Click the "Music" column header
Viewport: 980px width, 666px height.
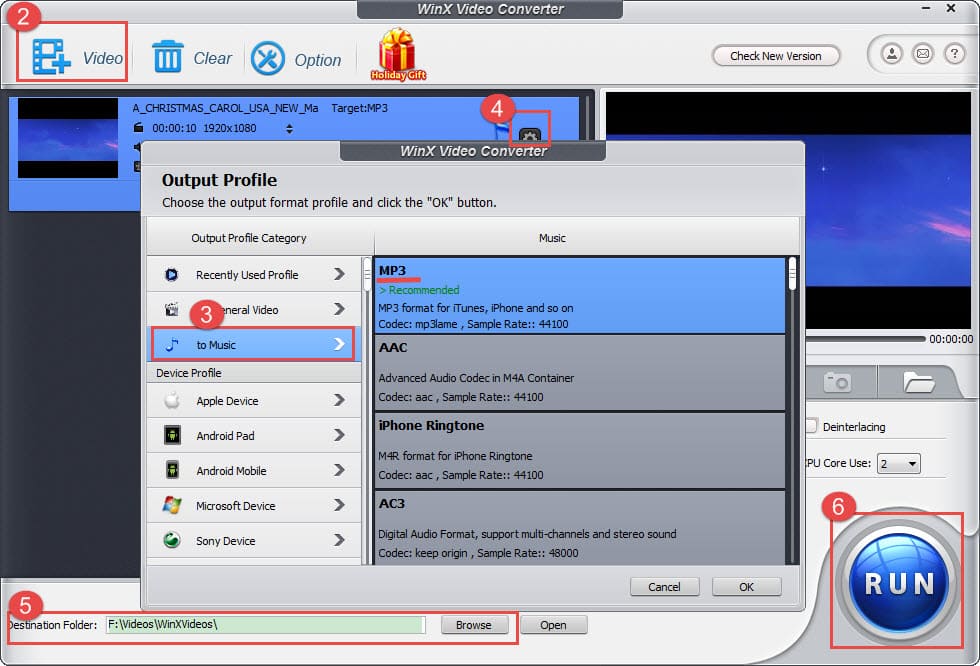pyautogui.click(x=552, y=238)
